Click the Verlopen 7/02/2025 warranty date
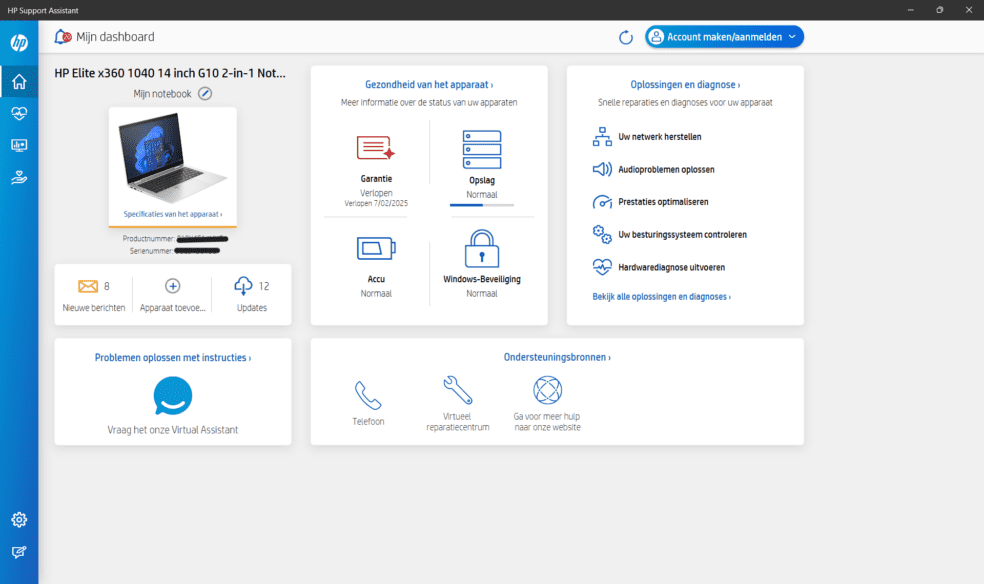Screen dimensions: 984x584 point(376,203)
